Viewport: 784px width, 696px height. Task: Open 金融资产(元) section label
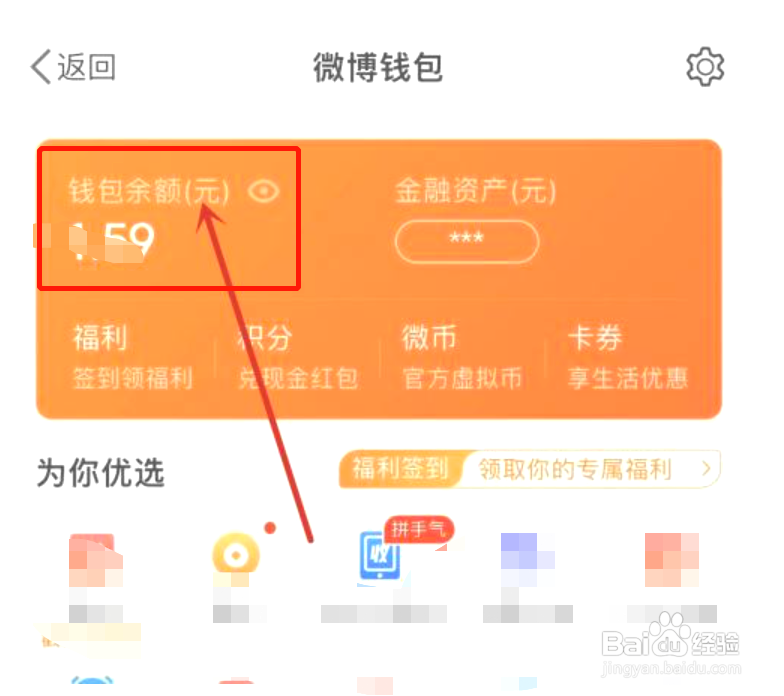[x=475, y=190]
